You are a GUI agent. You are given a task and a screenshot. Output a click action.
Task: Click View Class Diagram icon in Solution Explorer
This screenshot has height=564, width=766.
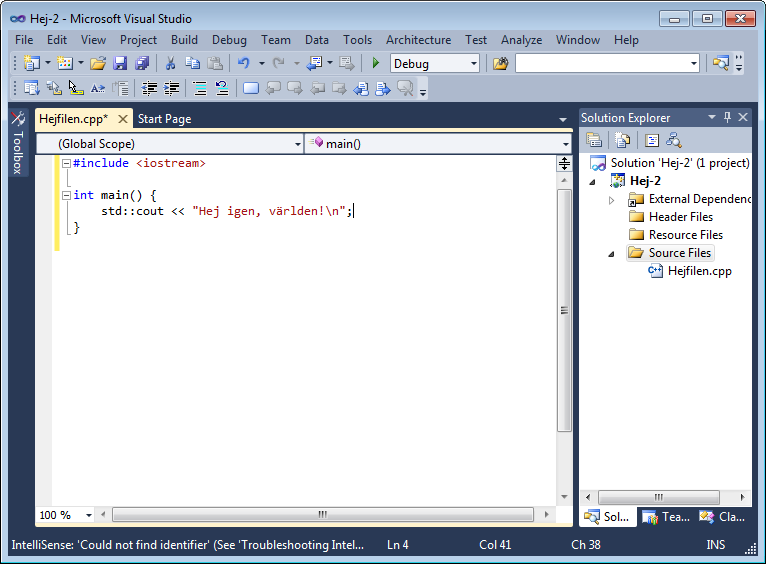(674, 140)
